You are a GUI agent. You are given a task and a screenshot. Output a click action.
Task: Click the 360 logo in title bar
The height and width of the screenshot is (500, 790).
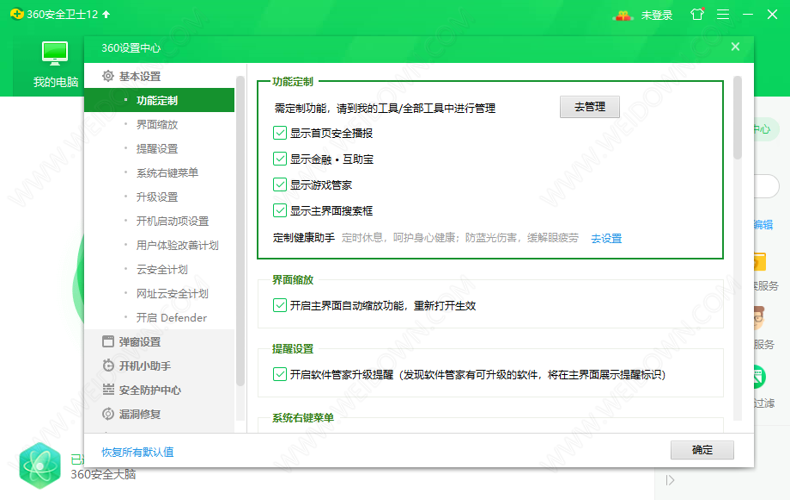(x=17, y=14)
